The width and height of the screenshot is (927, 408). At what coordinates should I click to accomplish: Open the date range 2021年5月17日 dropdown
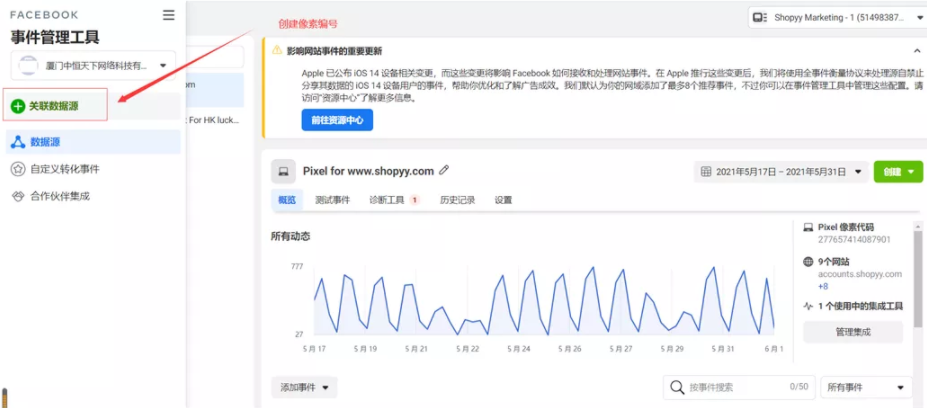[781, 172]
